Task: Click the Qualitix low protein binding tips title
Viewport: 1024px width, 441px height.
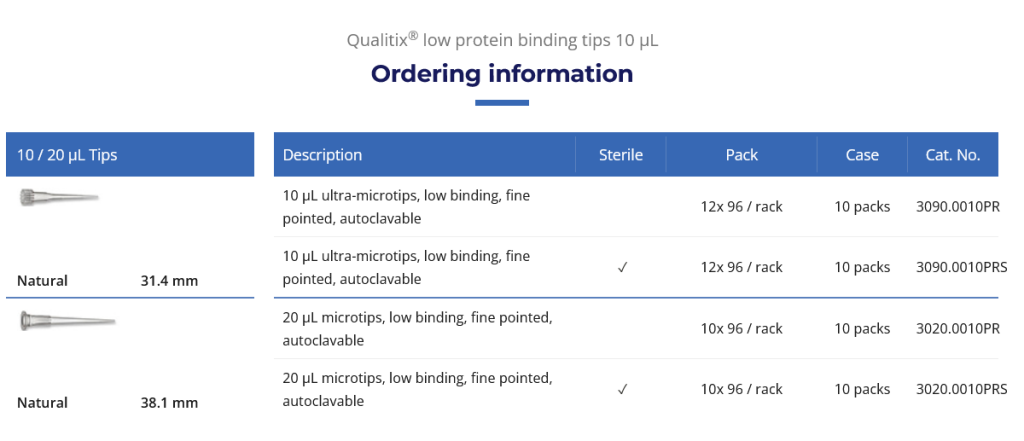Action: pos(502,41)
